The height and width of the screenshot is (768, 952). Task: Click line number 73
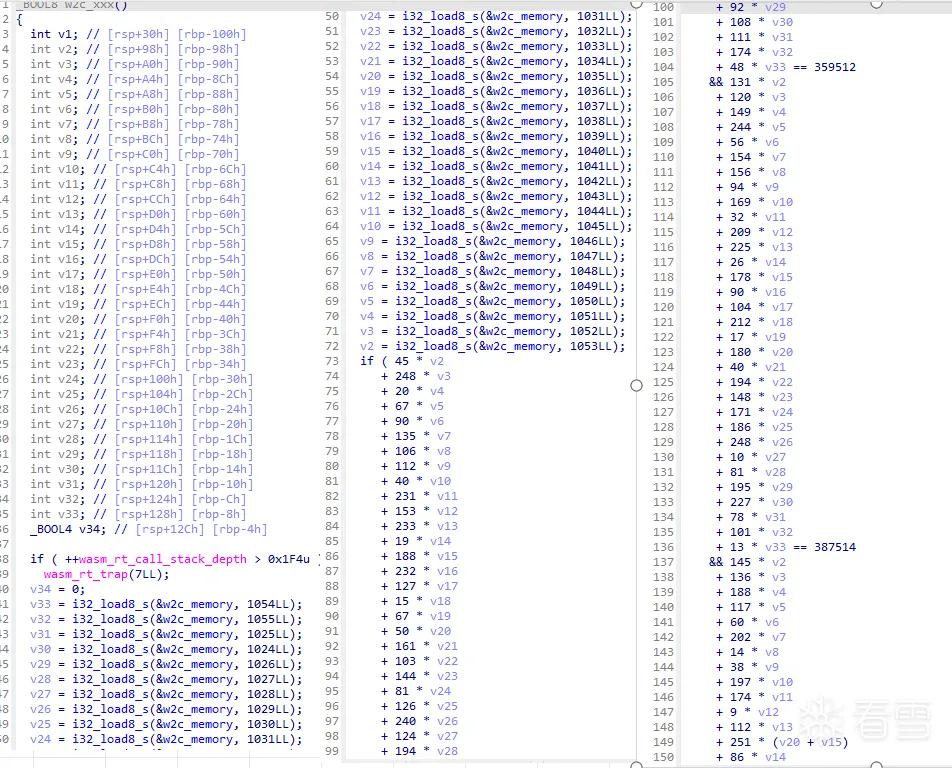pyautogui.click(x=332, y=361)
